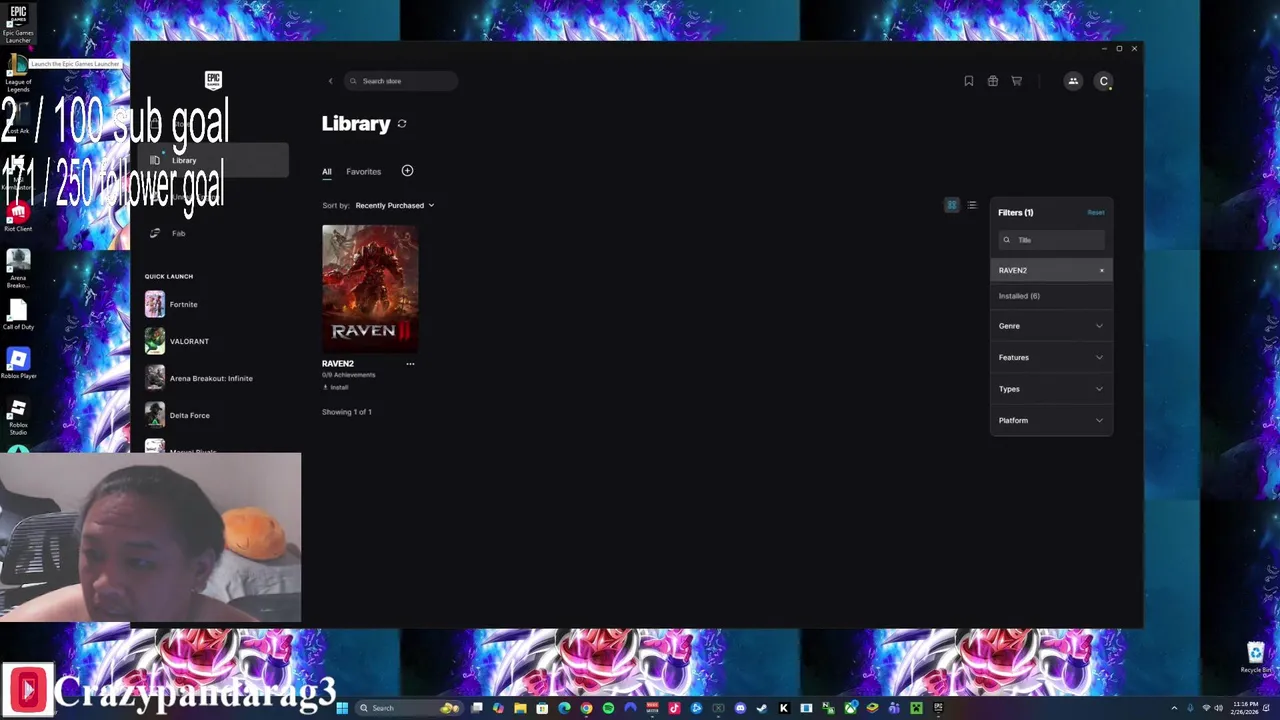1280x720 pixels.
Task: Open Epic Games Launcher desktop shortcut
Action: 18,24
